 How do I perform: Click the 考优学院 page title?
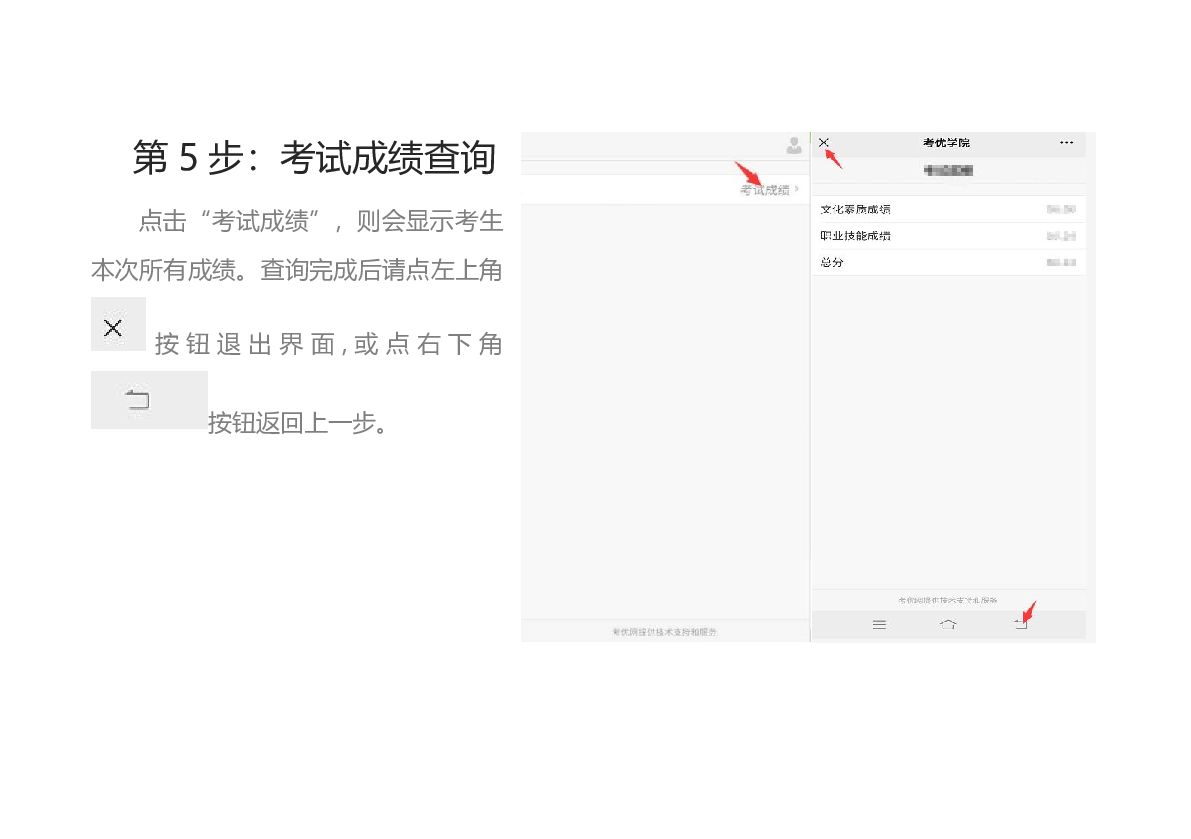click(946, 143)
